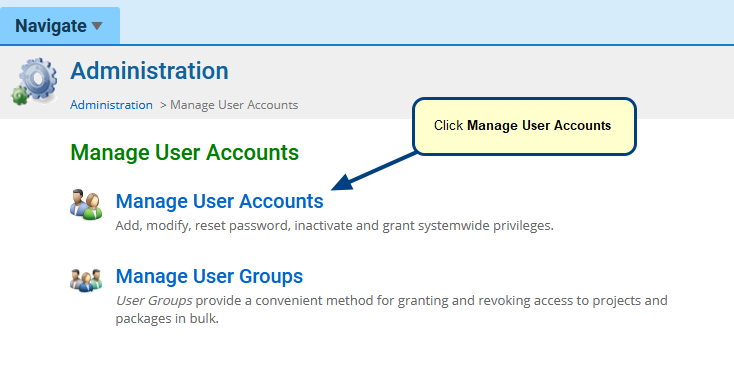Click the two-person Manage User Accounts icon
This screenshot has height=373, width=734.
[86, 204]
